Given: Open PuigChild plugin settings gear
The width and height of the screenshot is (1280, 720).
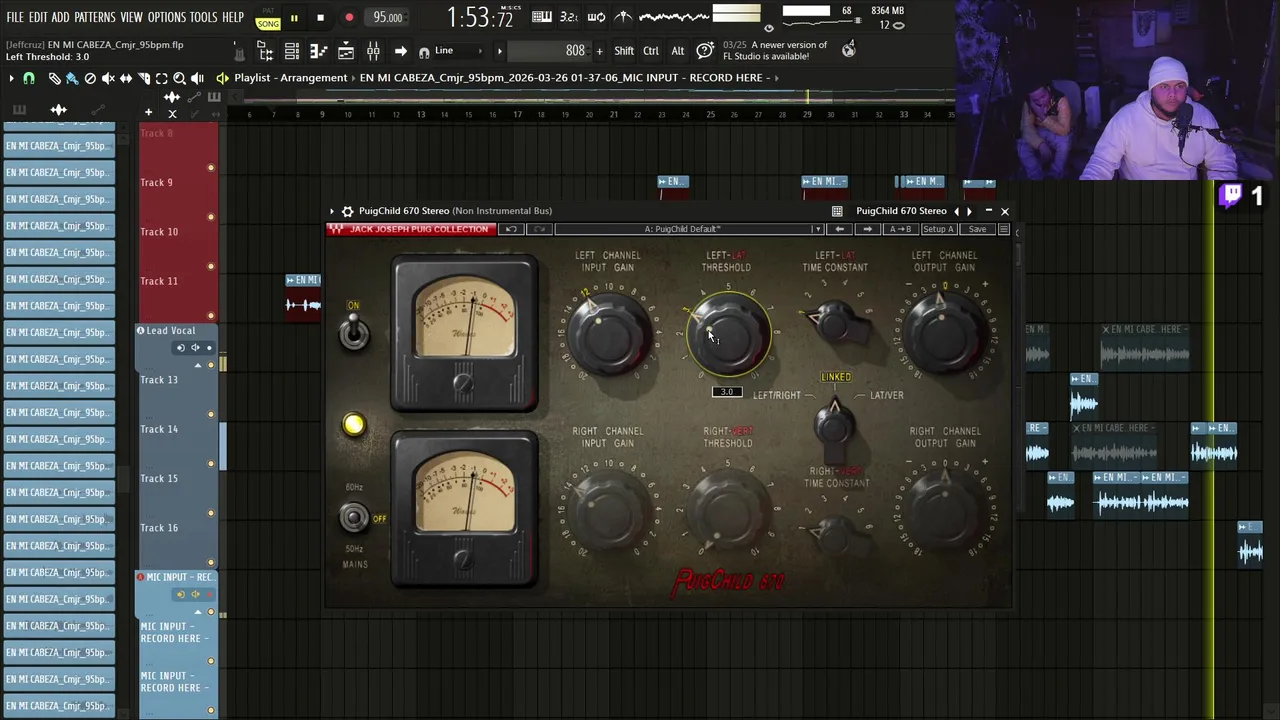Looking at the screenshot, I should click(347, 211).
